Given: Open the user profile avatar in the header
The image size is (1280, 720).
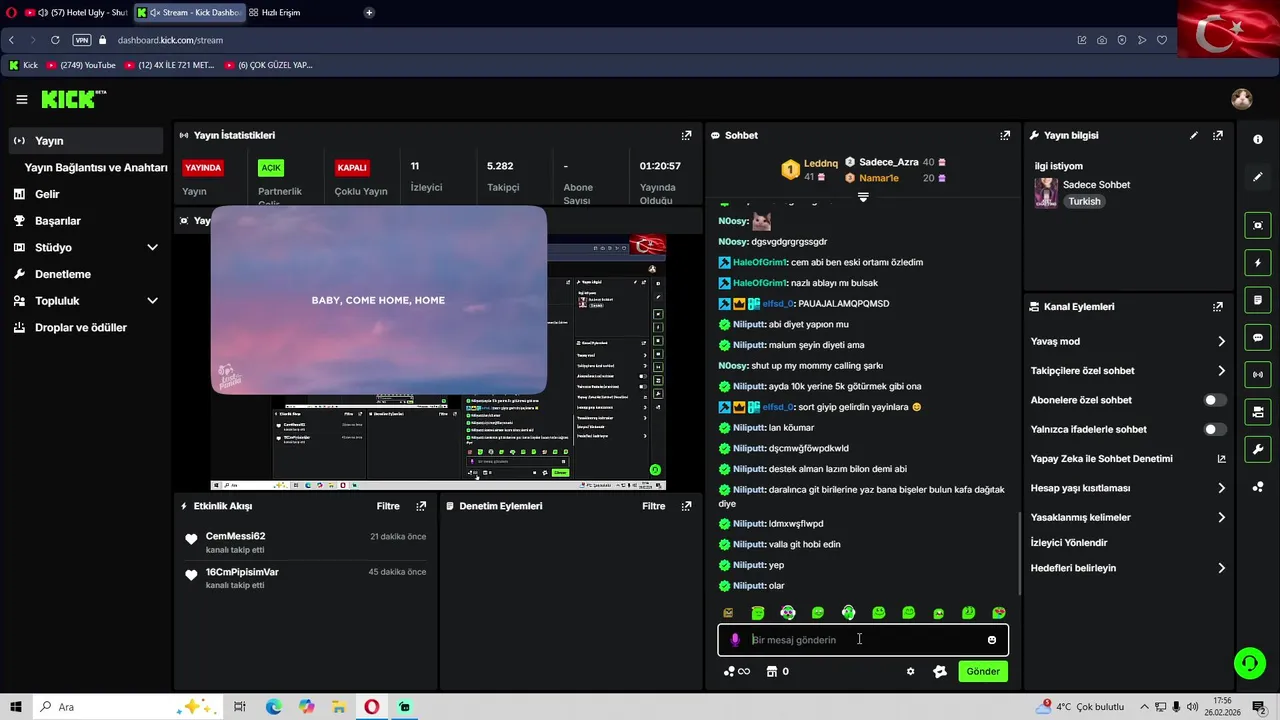Looking at the screenshot, I should tap(1242, 99).
